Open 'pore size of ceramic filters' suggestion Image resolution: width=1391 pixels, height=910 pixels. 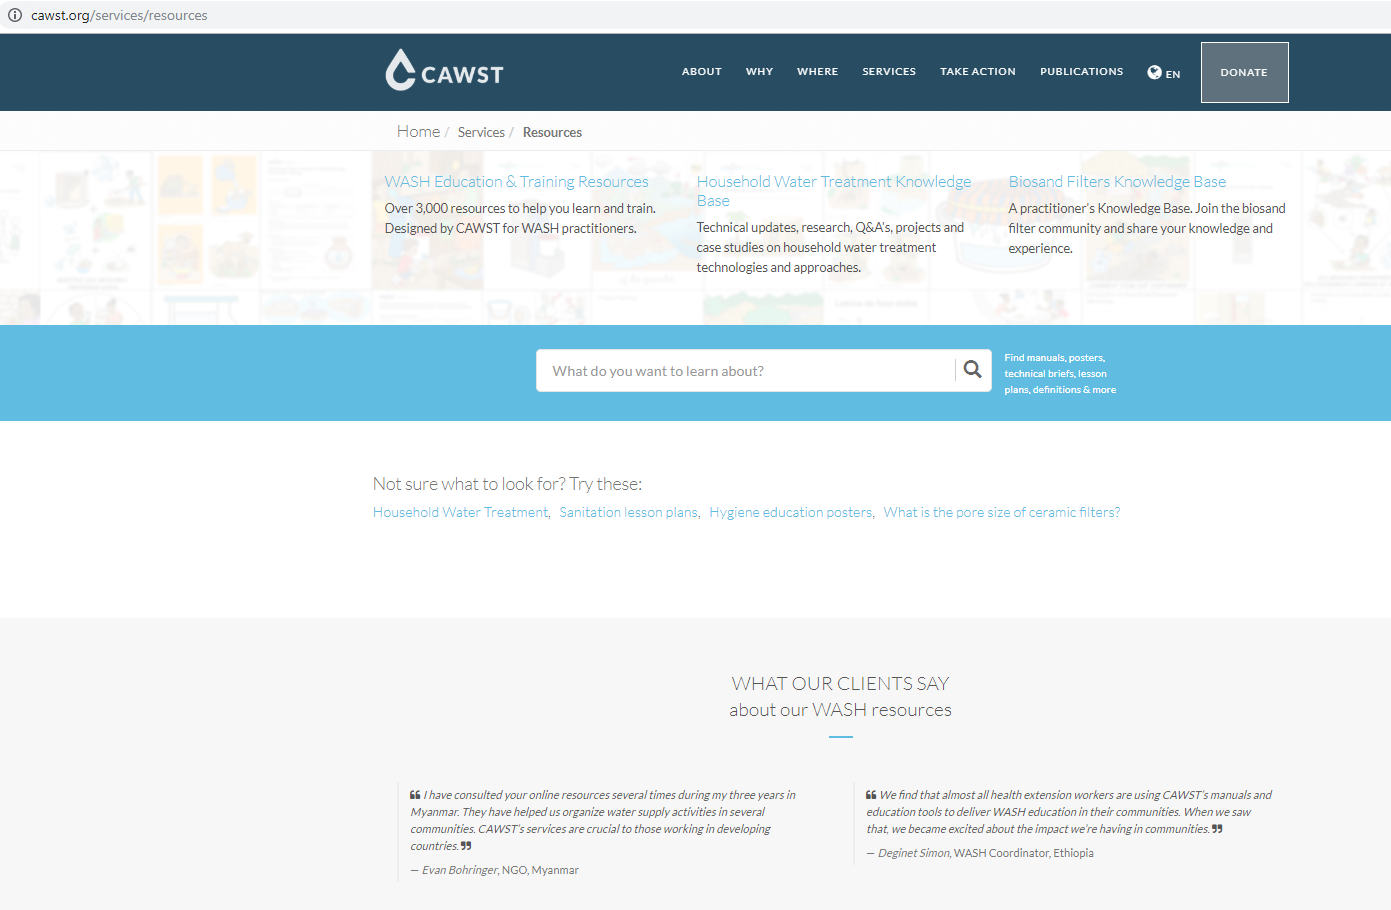coord(1002,512)
